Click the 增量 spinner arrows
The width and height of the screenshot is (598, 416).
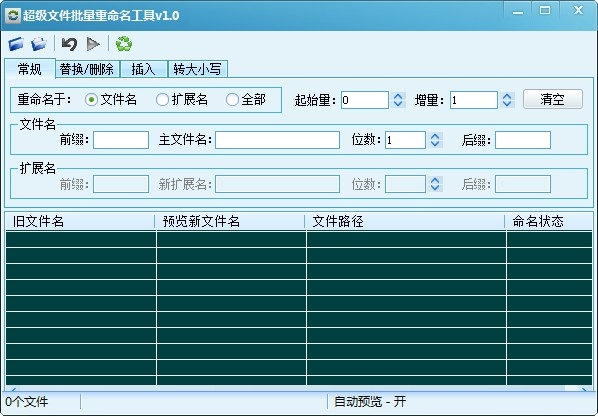(507, 100)
